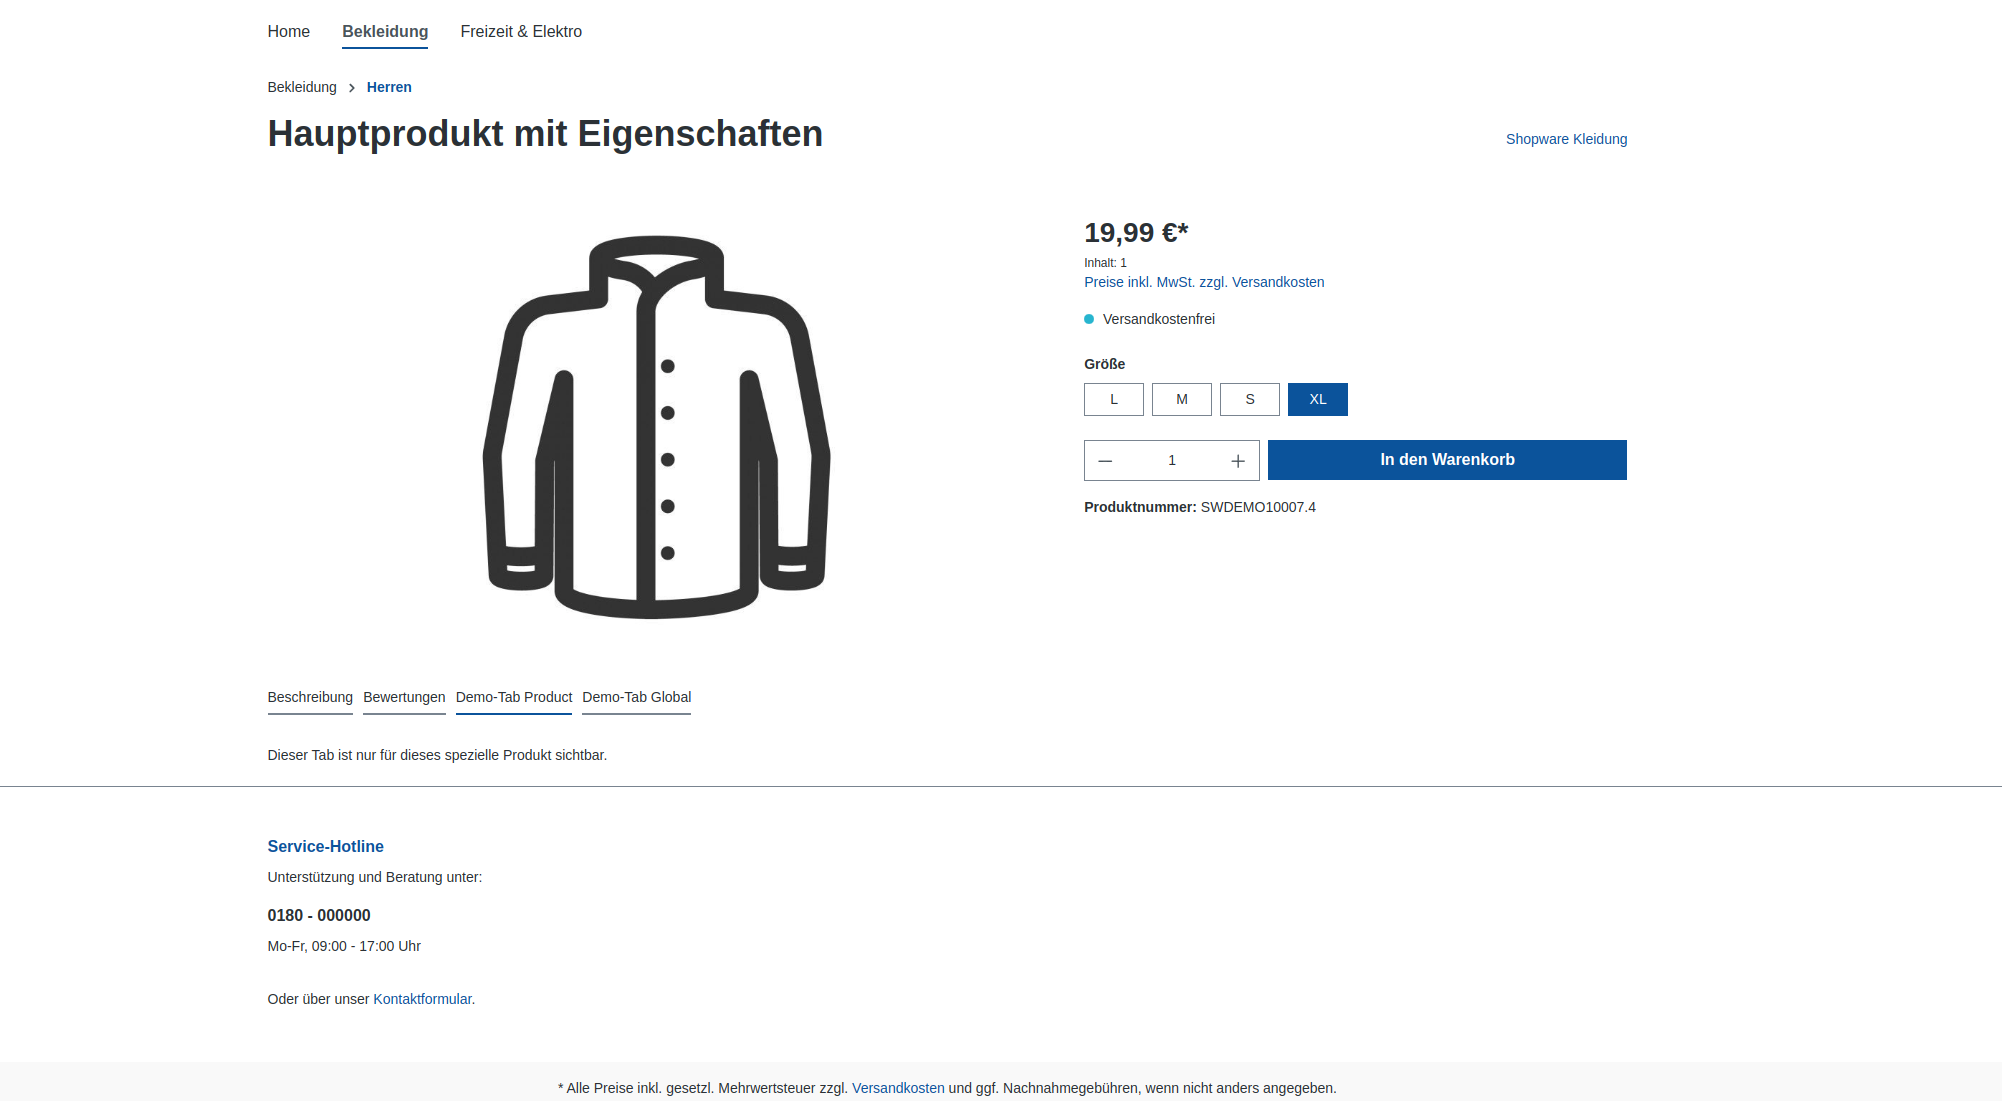Click the quantity input field
The width and height of the screenshot is (2002, 1101).
click(x=1172, y=461)
